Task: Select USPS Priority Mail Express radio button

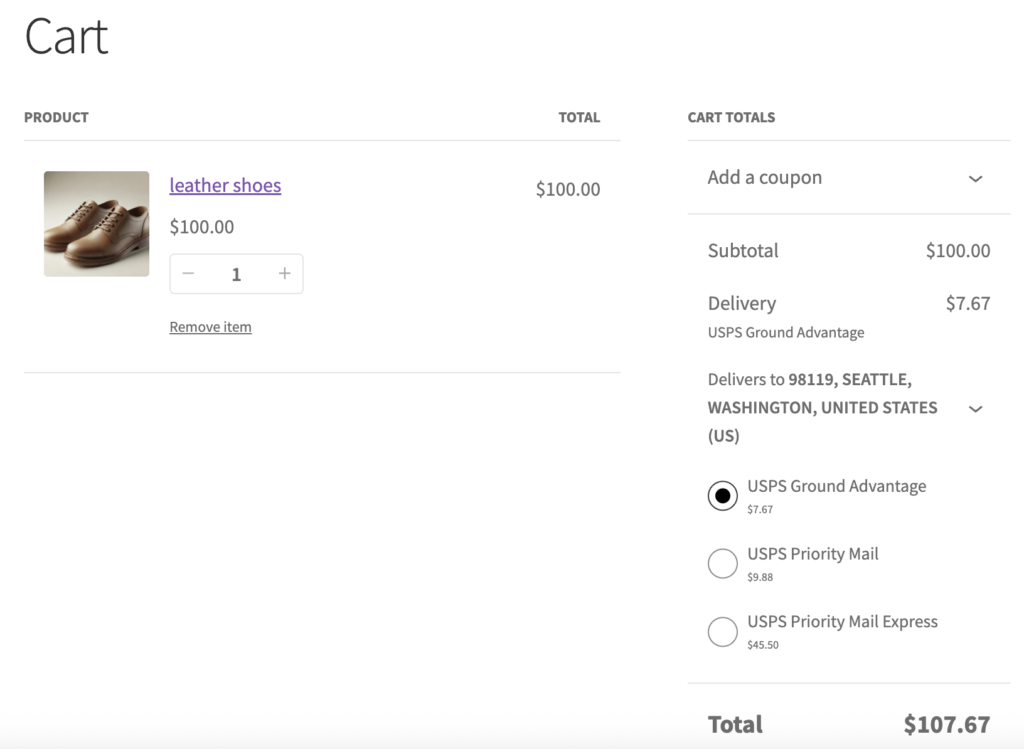Action: 723,632
